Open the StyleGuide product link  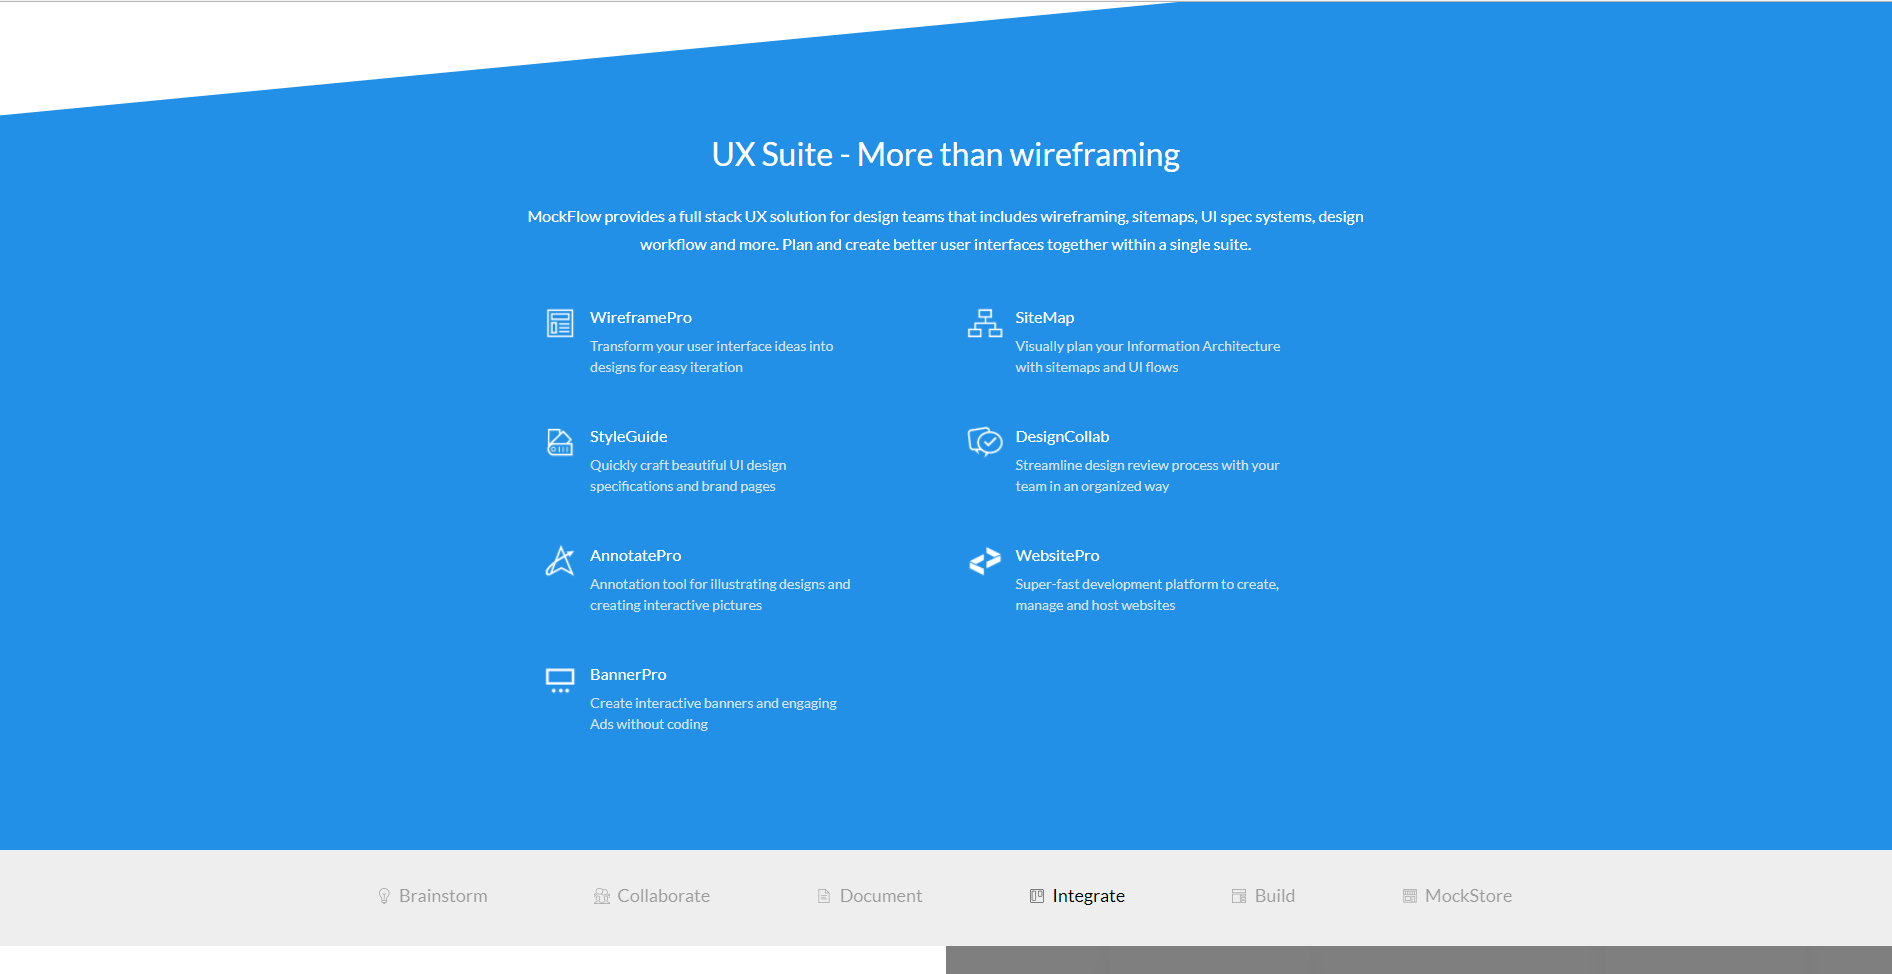pyautogui.click(x=629, y=437)
